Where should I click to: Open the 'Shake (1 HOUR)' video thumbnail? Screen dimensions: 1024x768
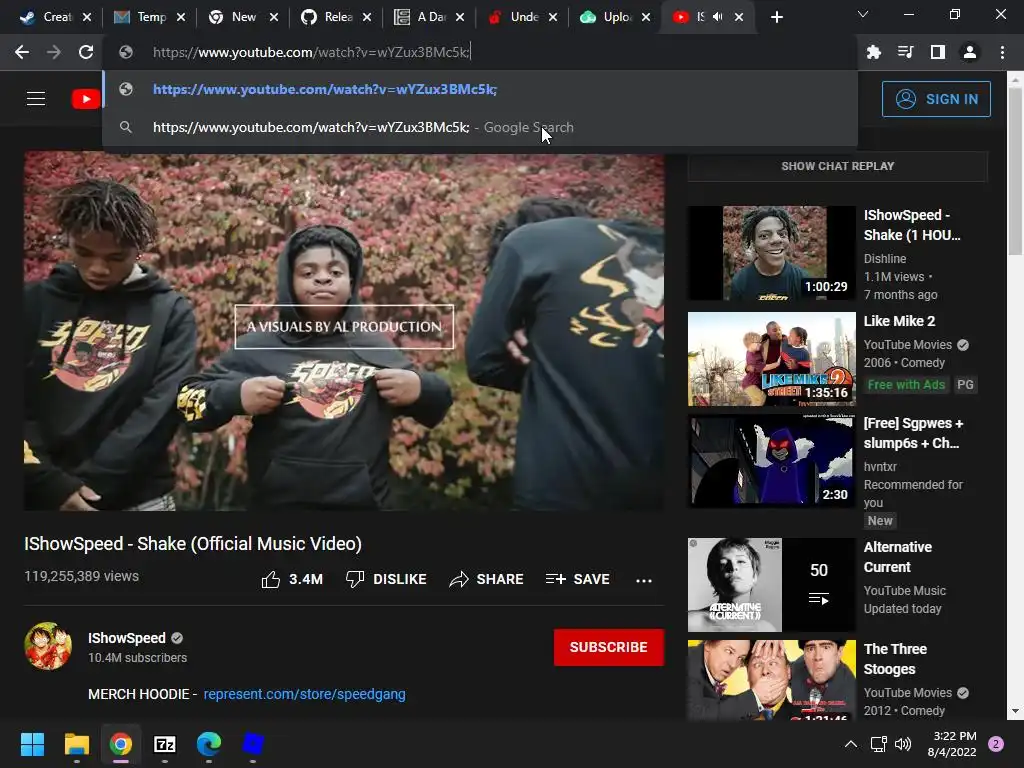click(771, 253)
